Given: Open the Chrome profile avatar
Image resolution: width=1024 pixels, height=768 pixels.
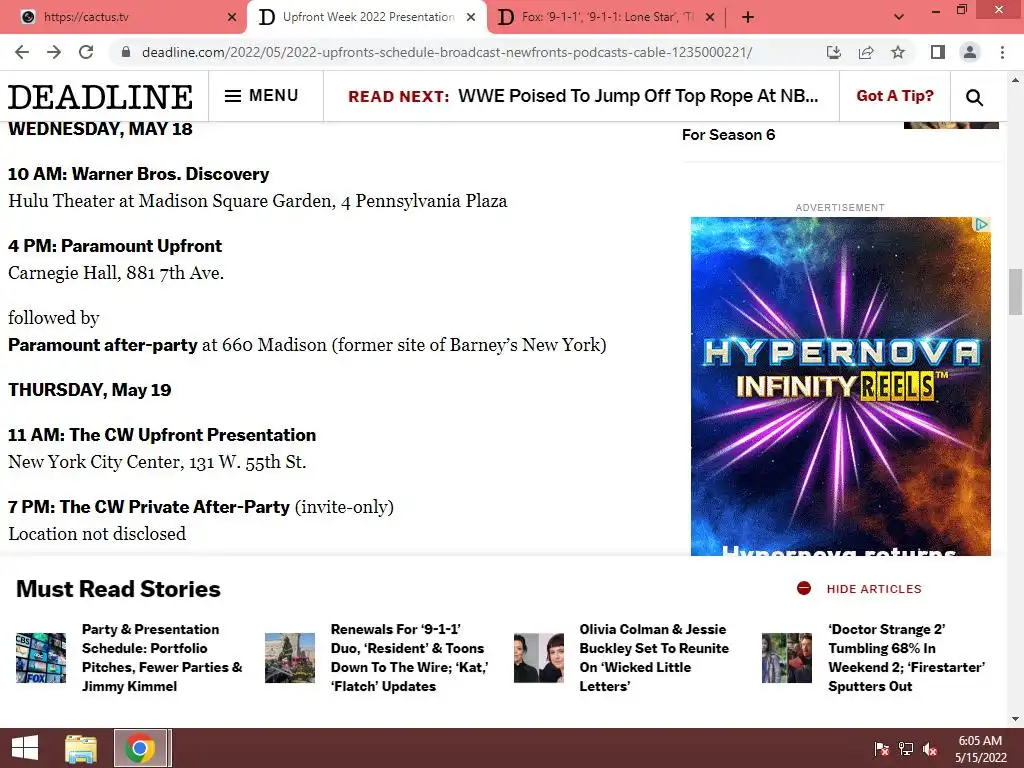Looking at the screenshot, I should click(970, 52).
